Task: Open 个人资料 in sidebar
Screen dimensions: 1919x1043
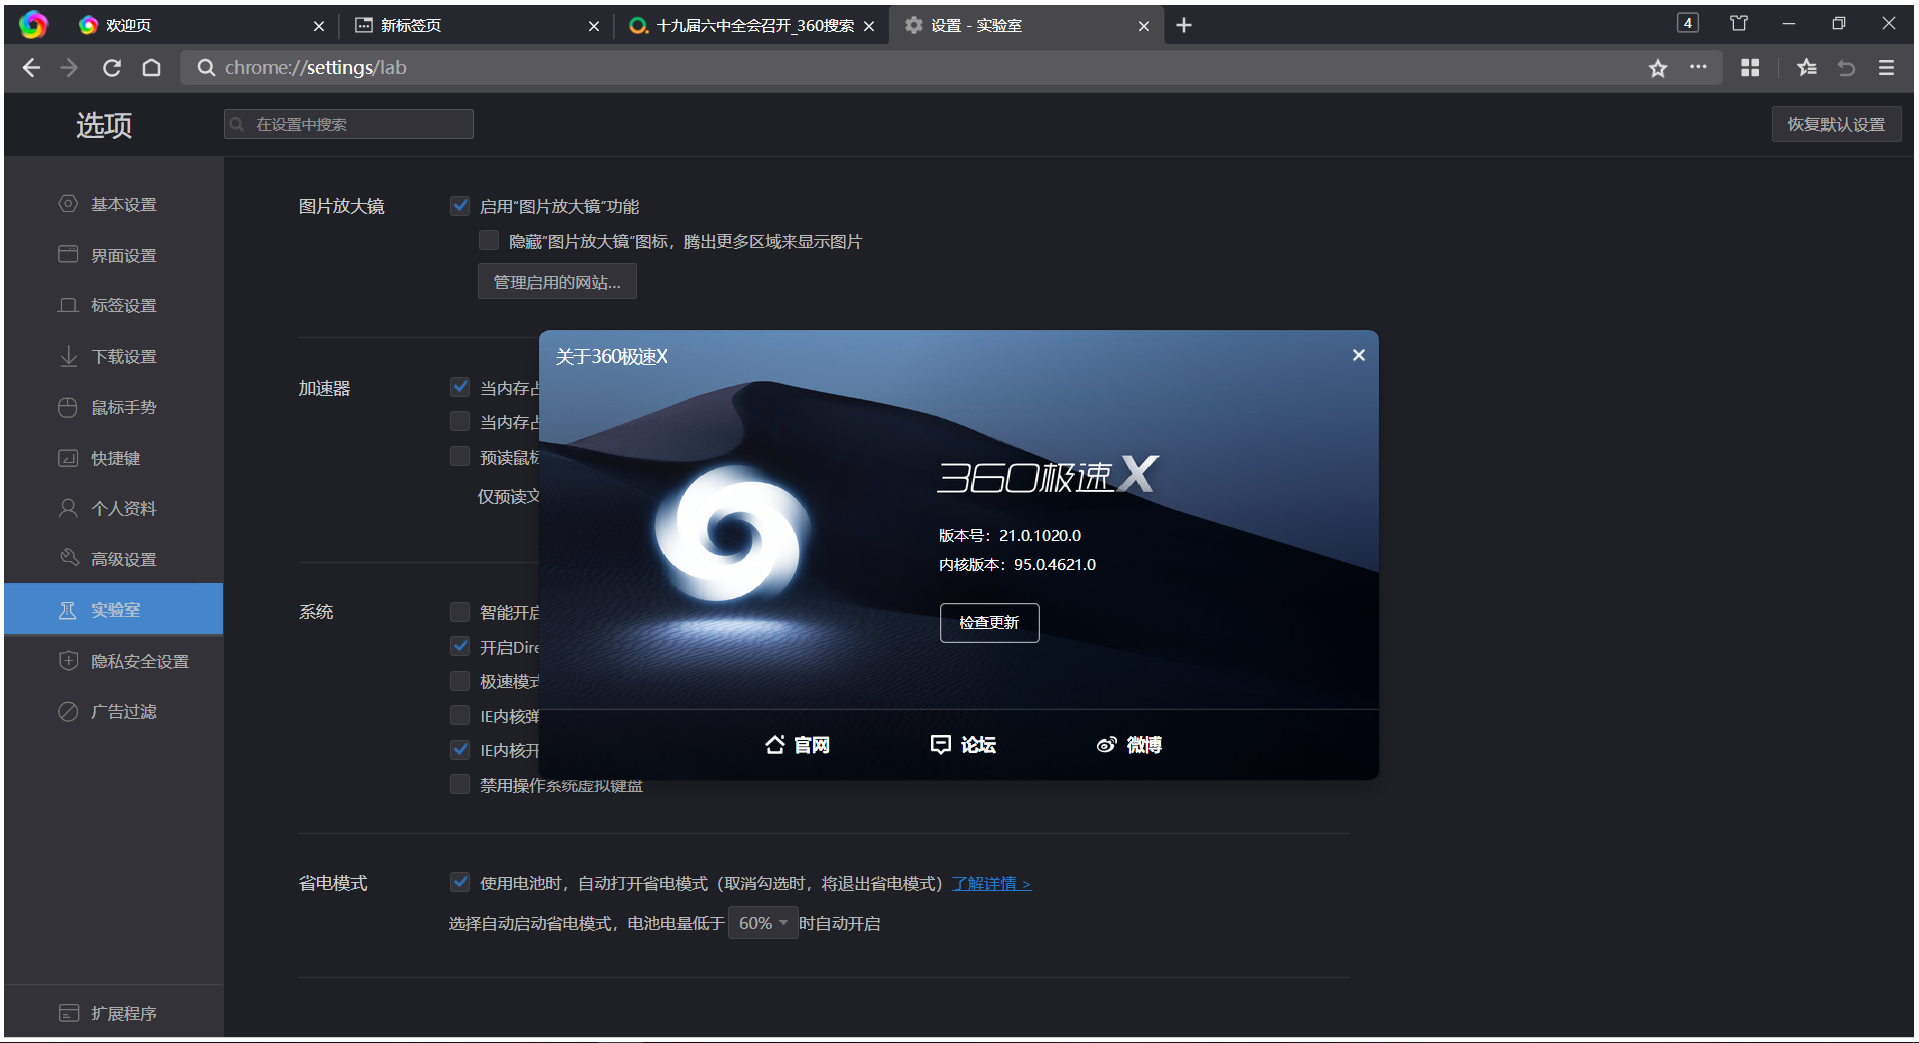Action: (114, 508)
